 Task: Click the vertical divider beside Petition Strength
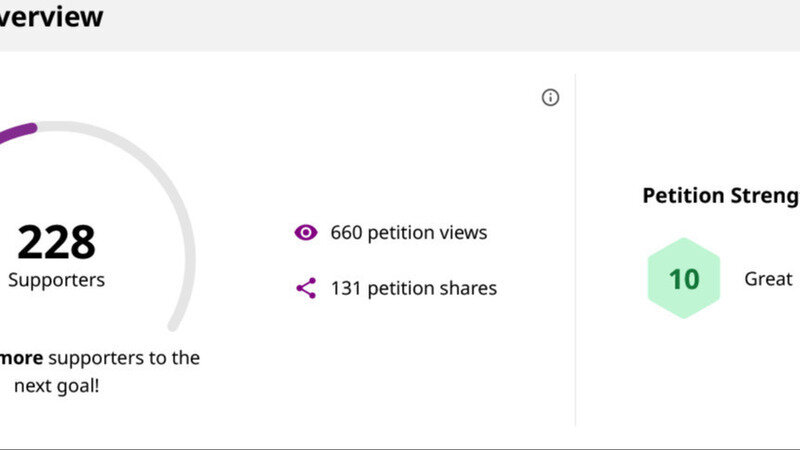click(575, 250)
